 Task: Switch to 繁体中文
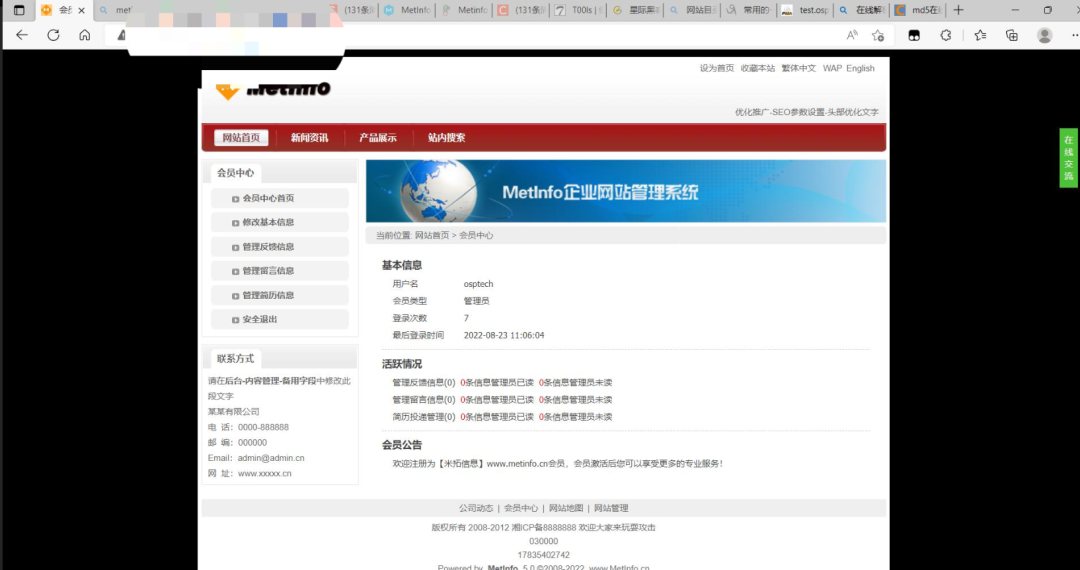[x=799, y=68]
